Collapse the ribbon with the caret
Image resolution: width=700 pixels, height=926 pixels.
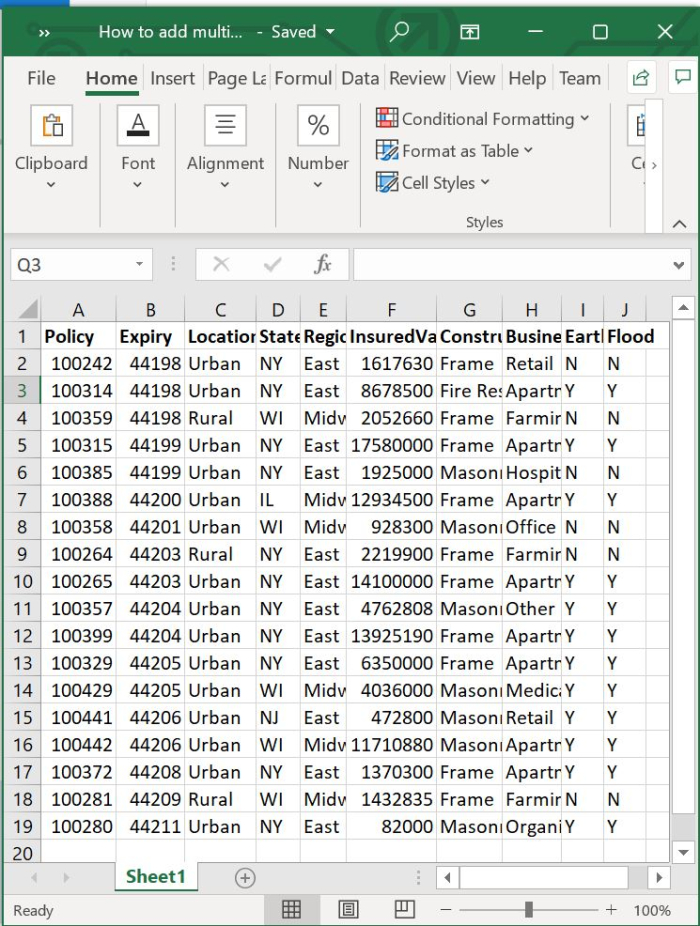click(x=679, y=224)
